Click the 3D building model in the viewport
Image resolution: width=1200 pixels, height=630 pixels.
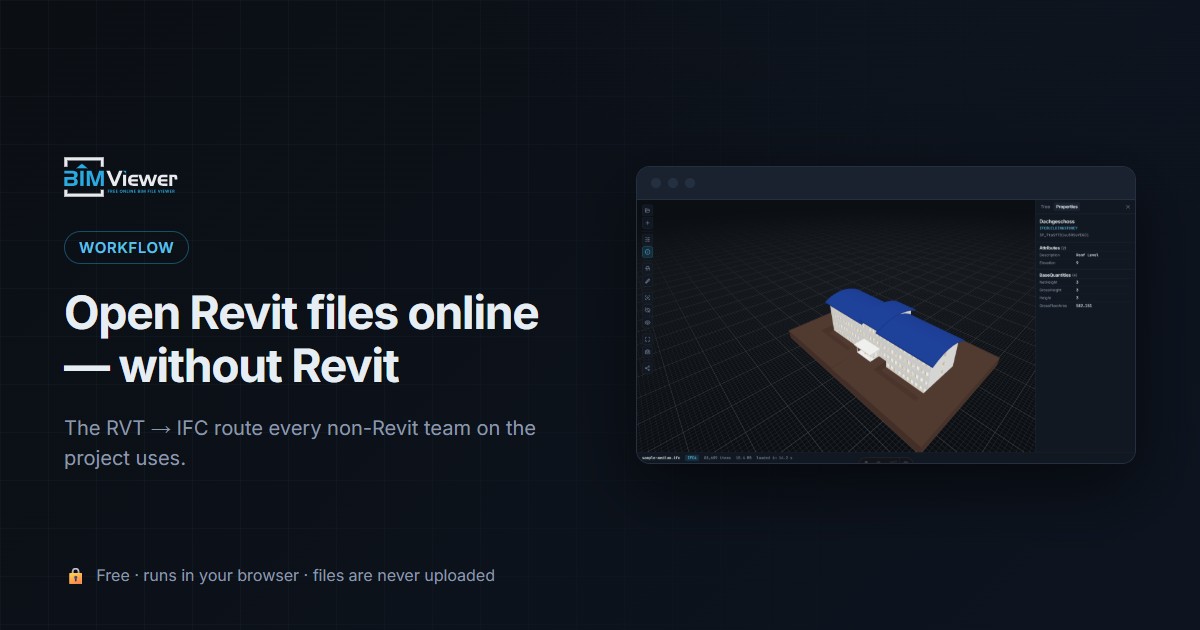(893, 340)
